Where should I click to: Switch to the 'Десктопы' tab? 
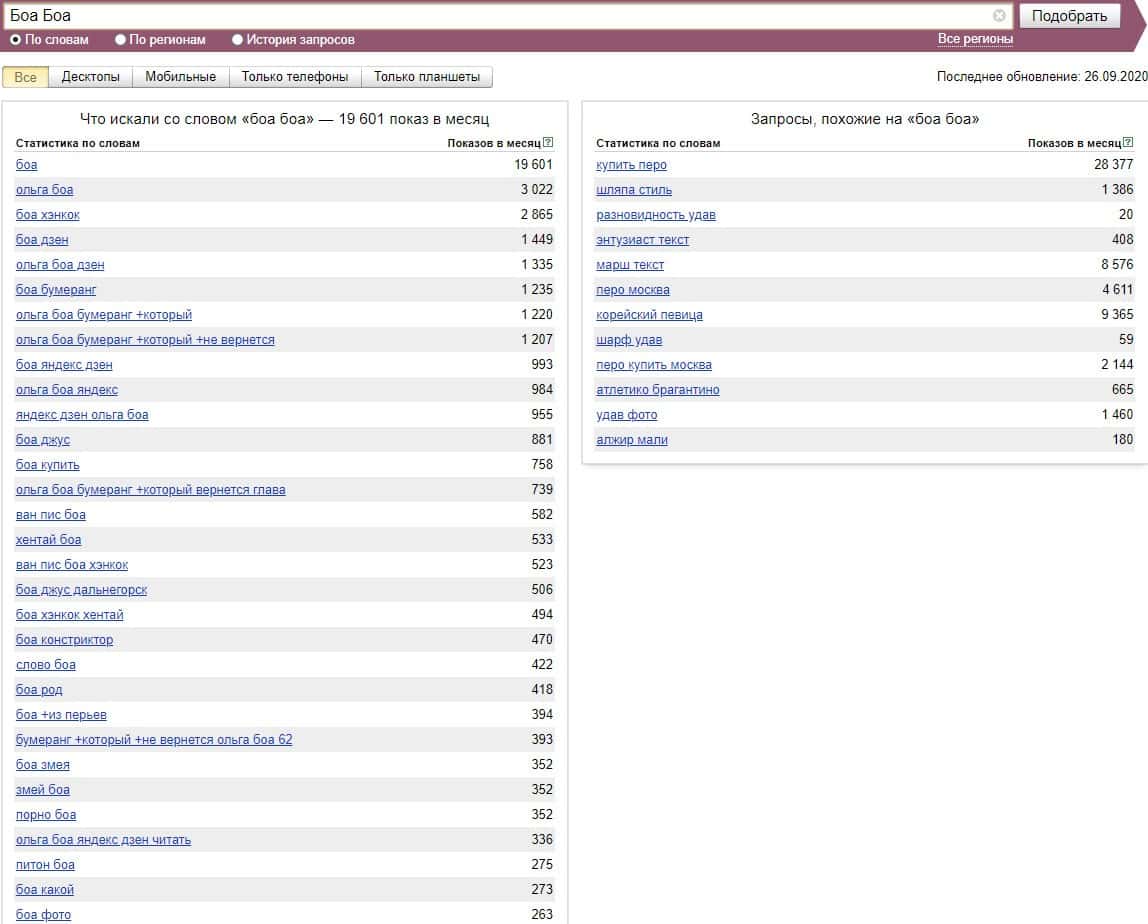pyautogui.click(x=90, y=77)
